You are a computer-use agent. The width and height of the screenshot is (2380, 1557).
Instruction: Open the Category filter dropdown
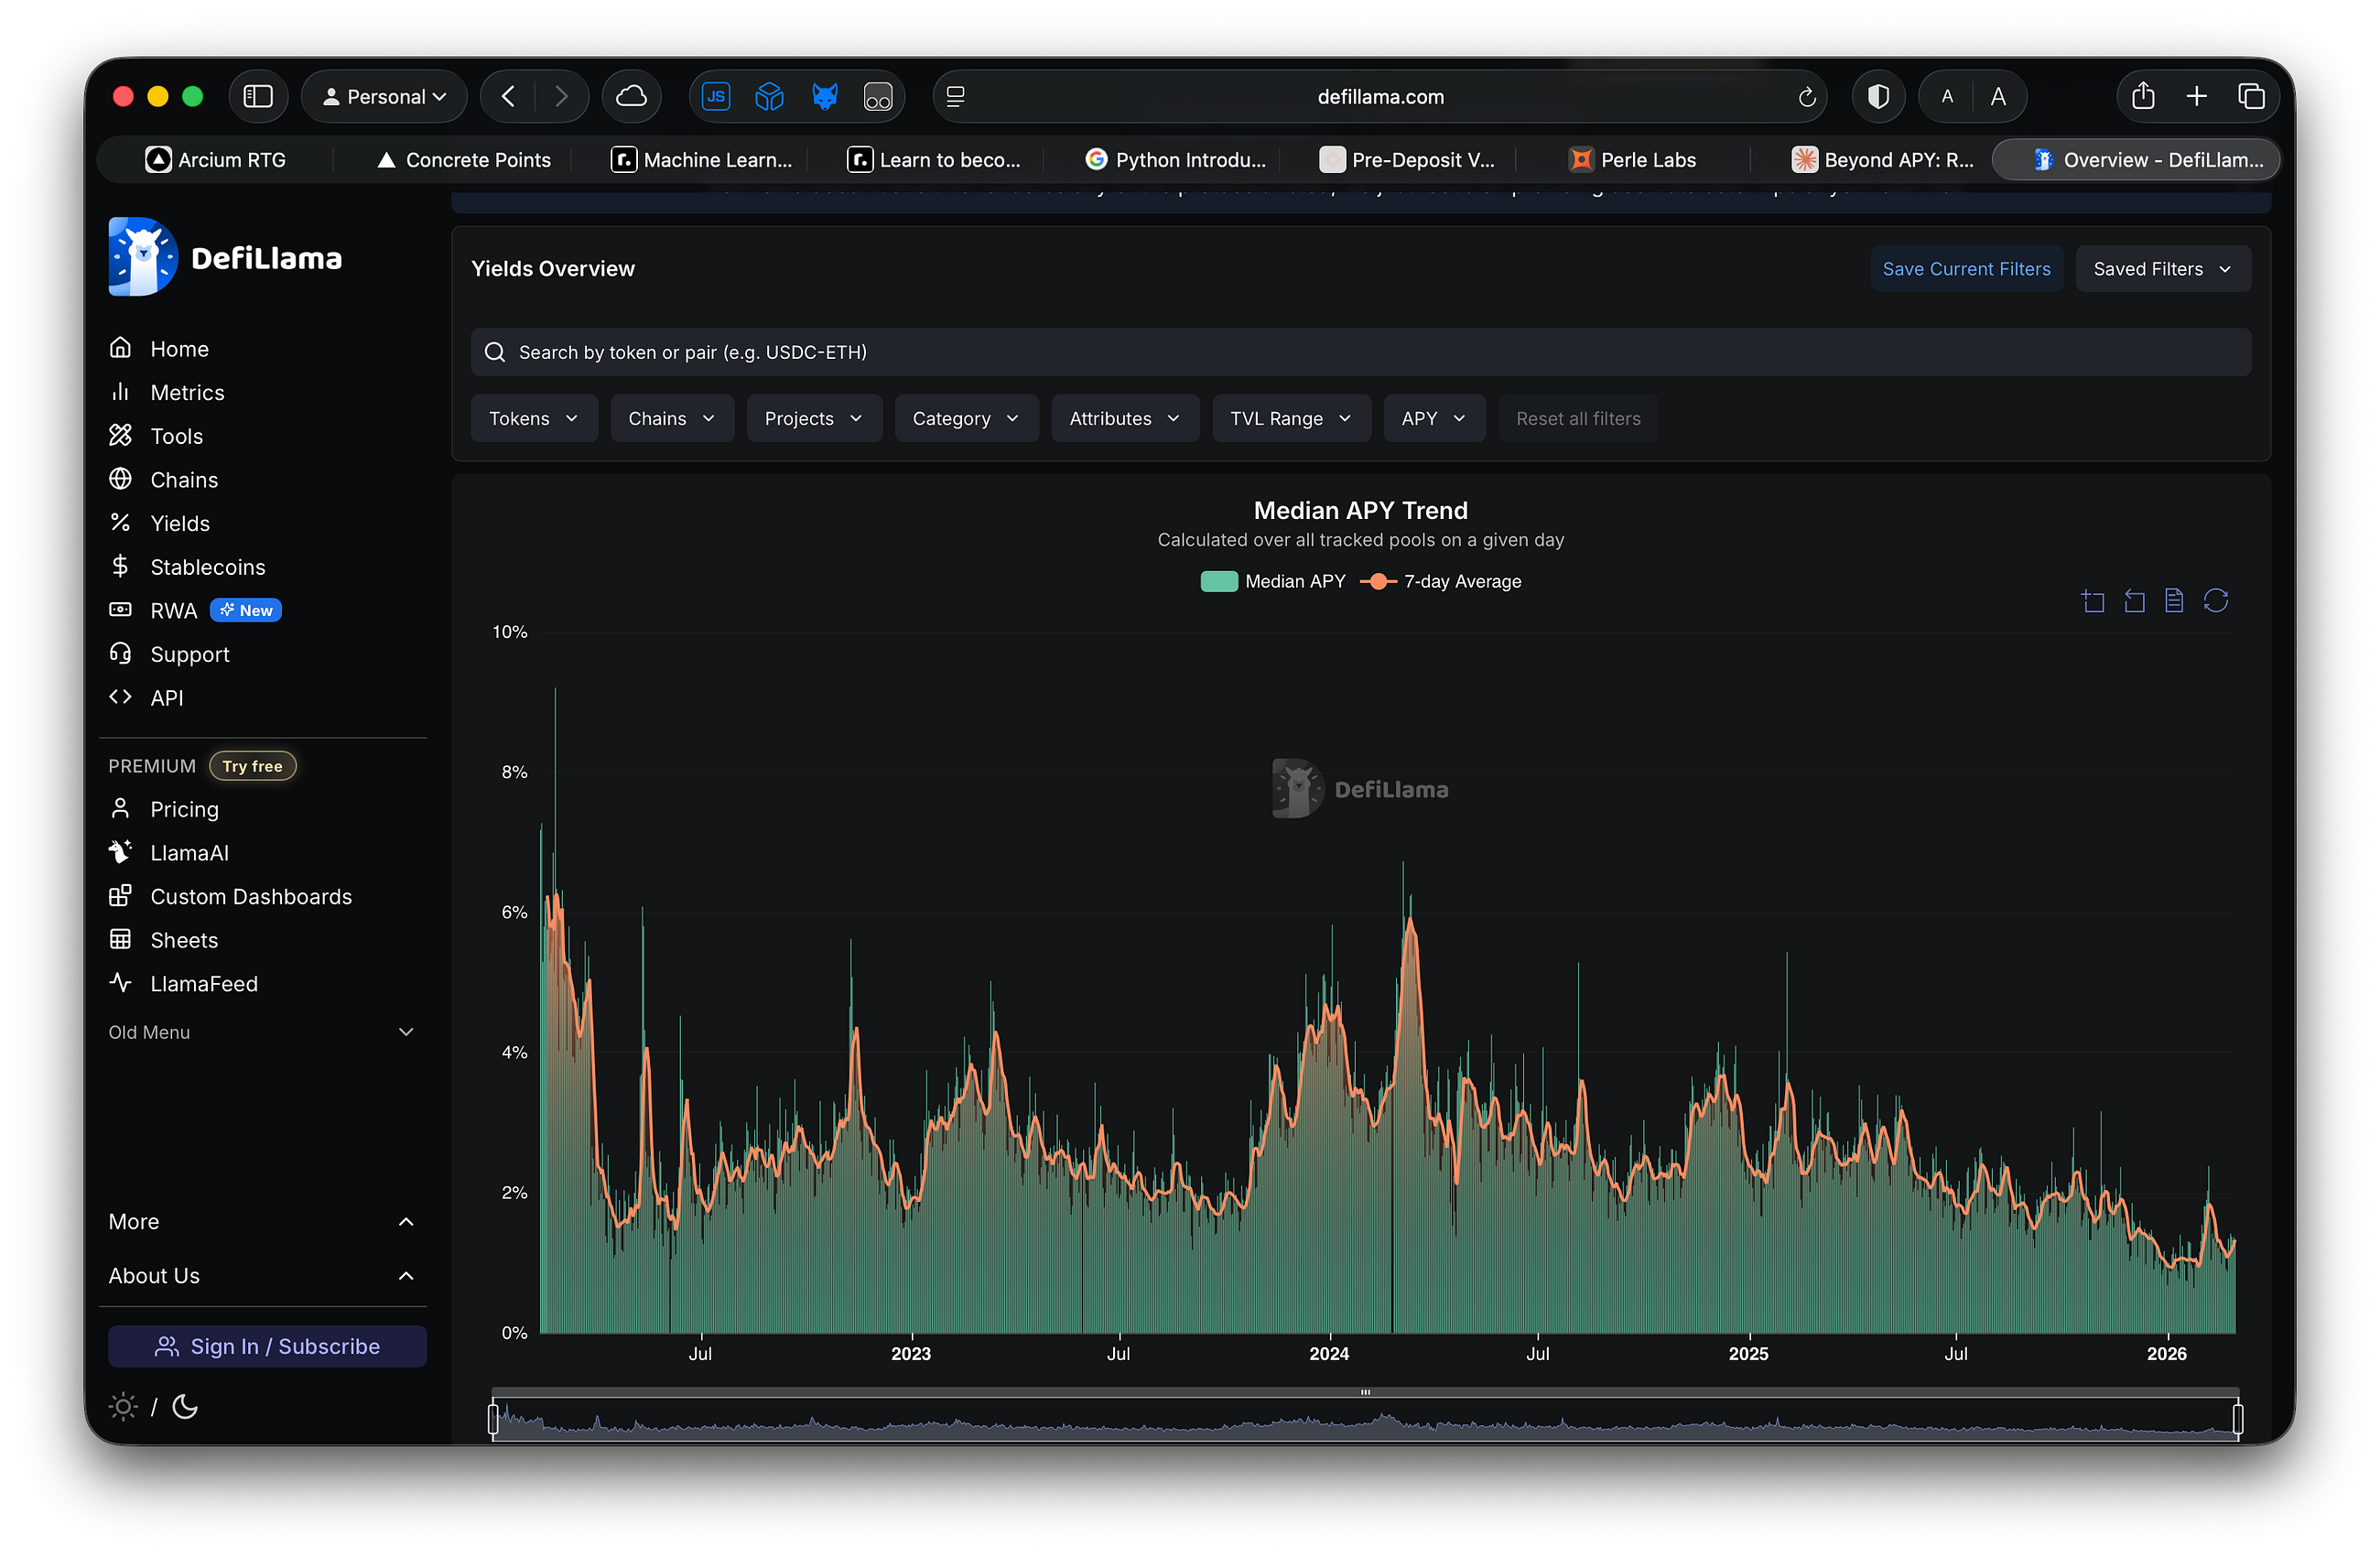click(966, 418)
